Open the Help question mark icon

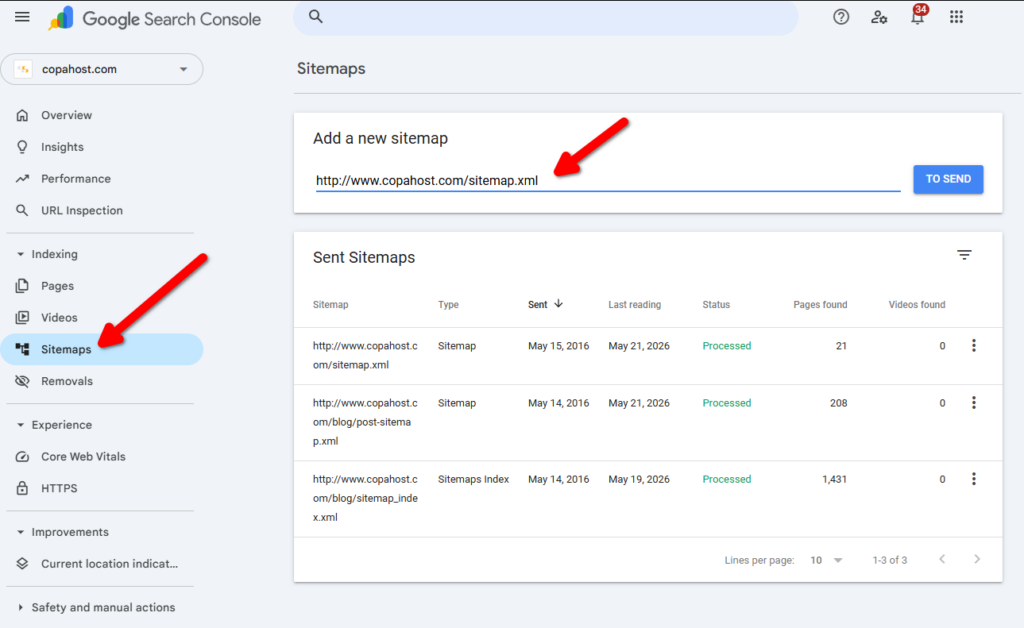click(x=841, y=17)
